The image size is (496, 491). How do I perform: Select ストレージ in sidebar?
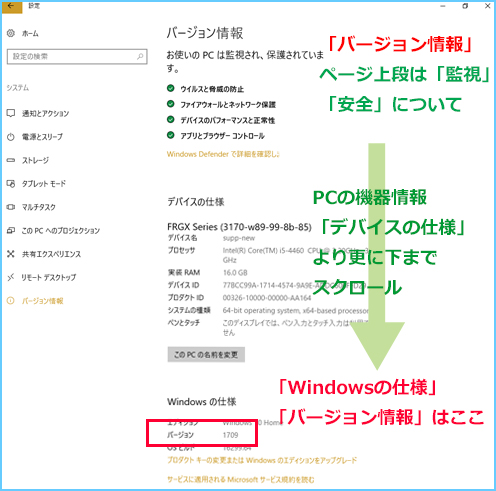click(x=35, y=160)
